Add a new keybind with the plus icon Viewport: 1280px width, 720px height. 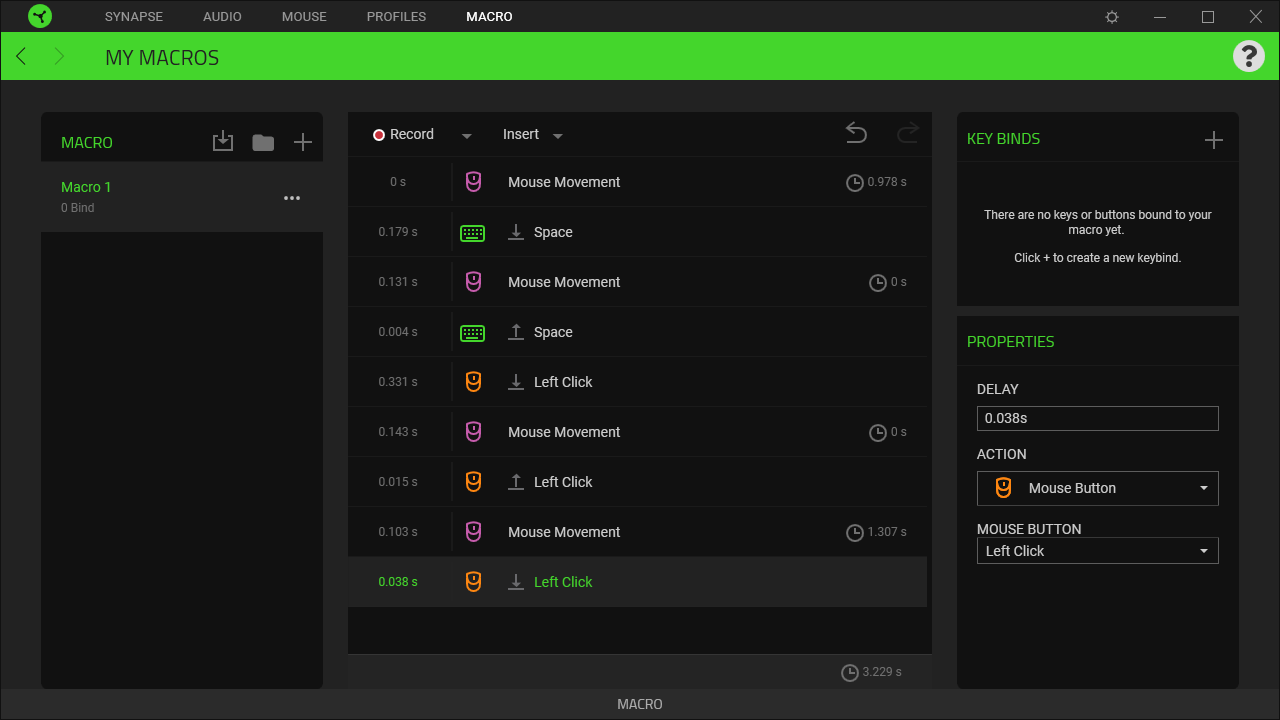(1214, 139)
